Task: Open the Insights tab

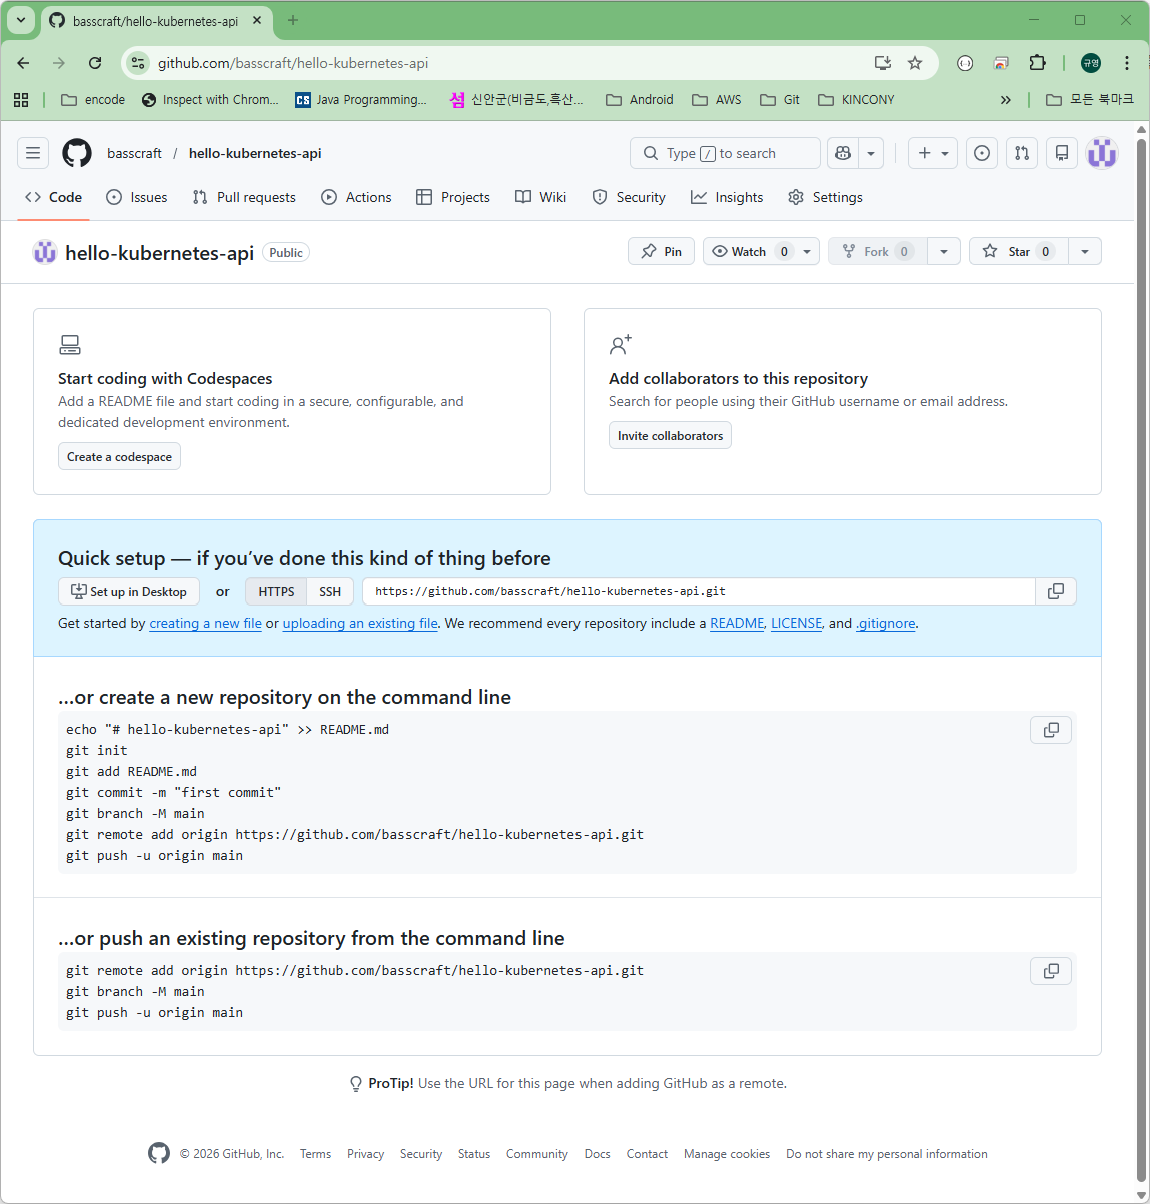Action: 727,197
